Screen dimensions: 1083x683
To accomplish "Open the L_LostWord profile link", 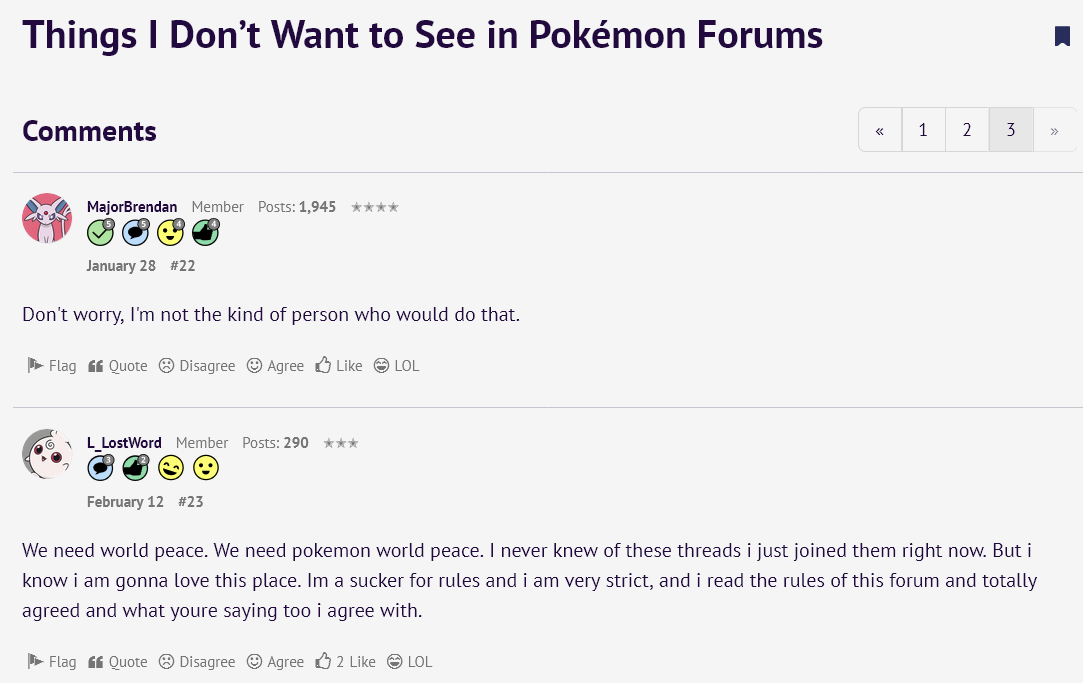I will 124,443.
